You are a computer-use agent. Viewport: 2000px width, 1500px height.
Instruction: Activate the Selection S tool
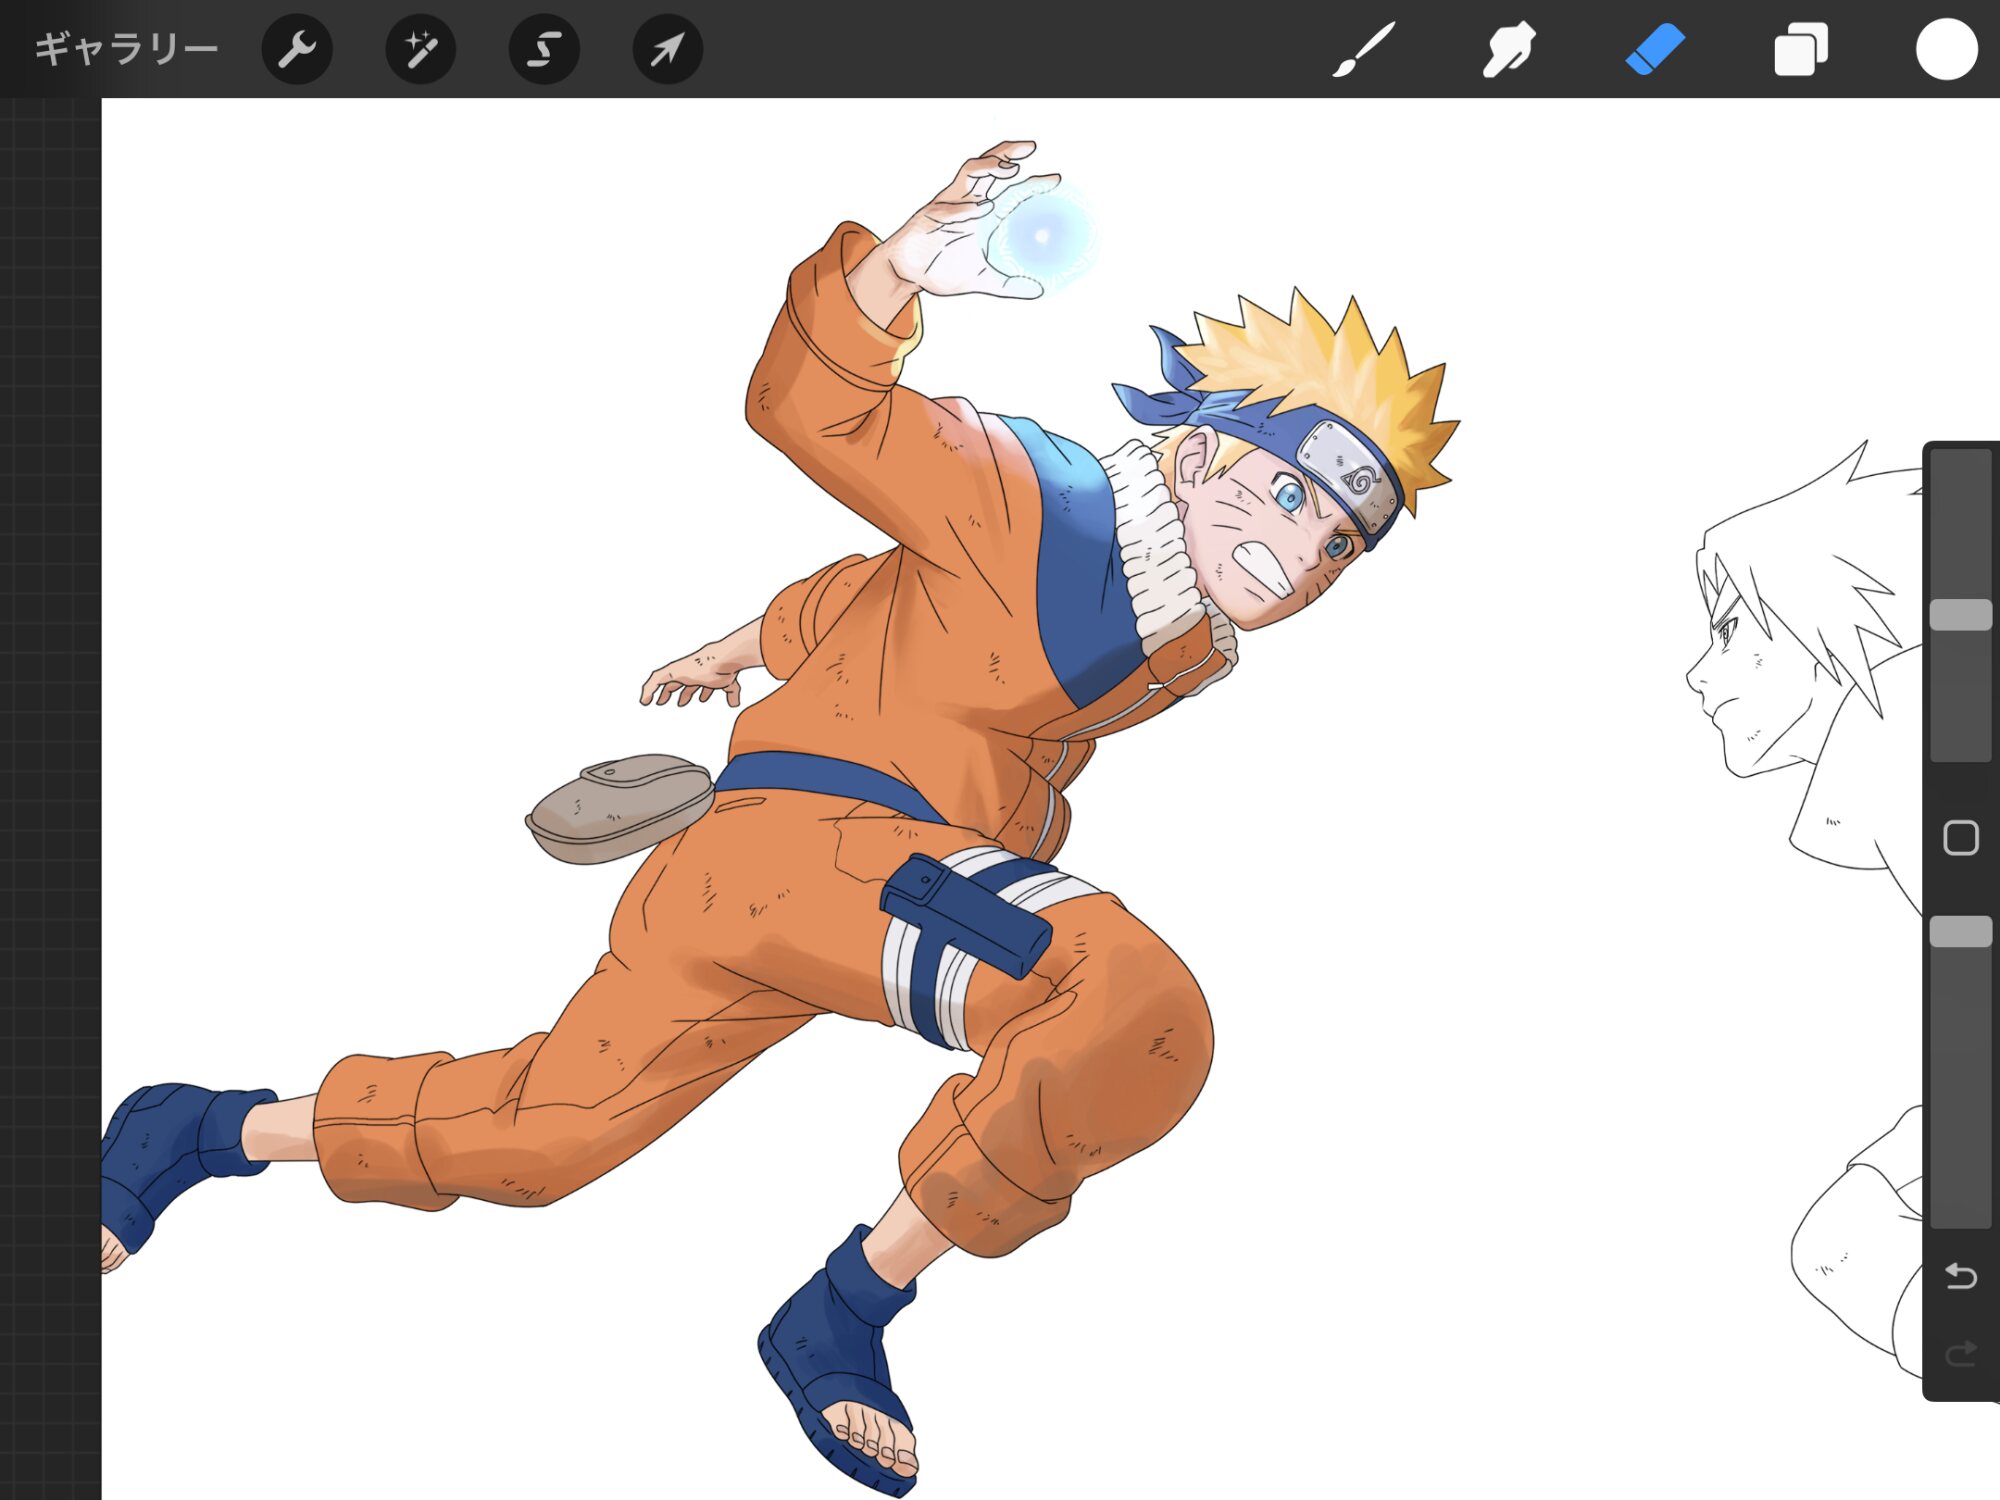[544, 49]
